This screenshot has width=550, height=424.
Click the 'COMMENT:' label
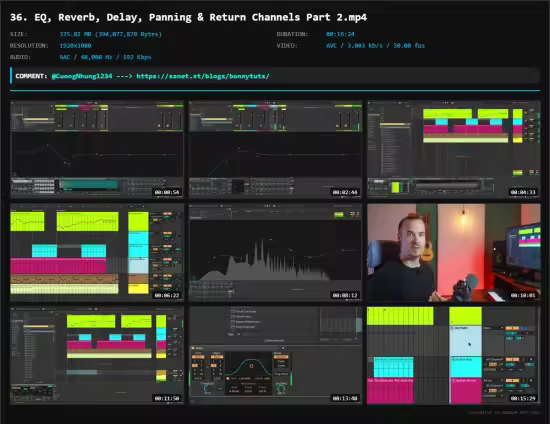point(31,76)
